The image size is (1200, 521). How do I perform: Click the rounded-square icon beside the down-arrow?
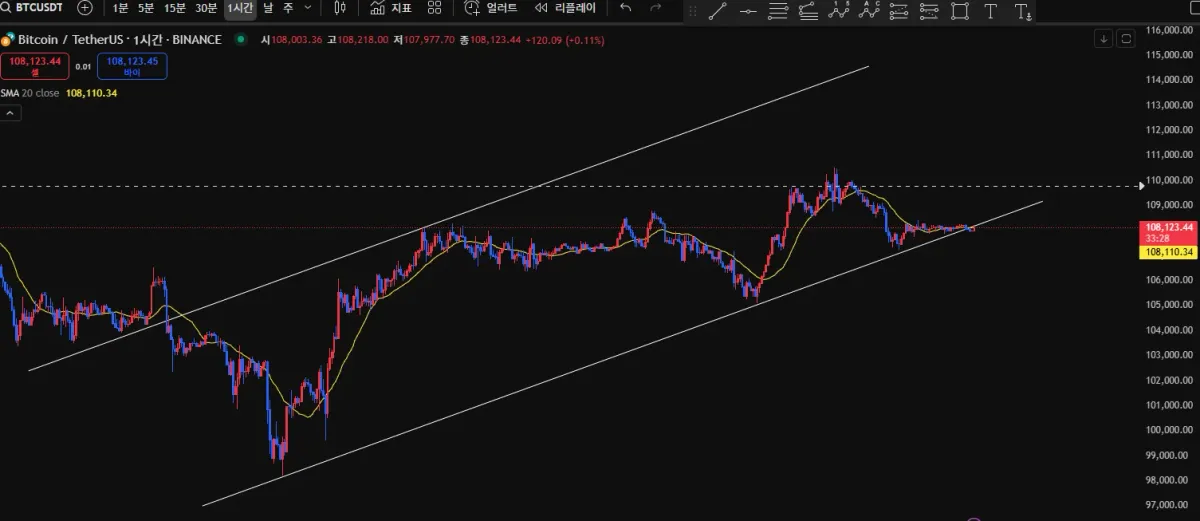coord(1126,39)
